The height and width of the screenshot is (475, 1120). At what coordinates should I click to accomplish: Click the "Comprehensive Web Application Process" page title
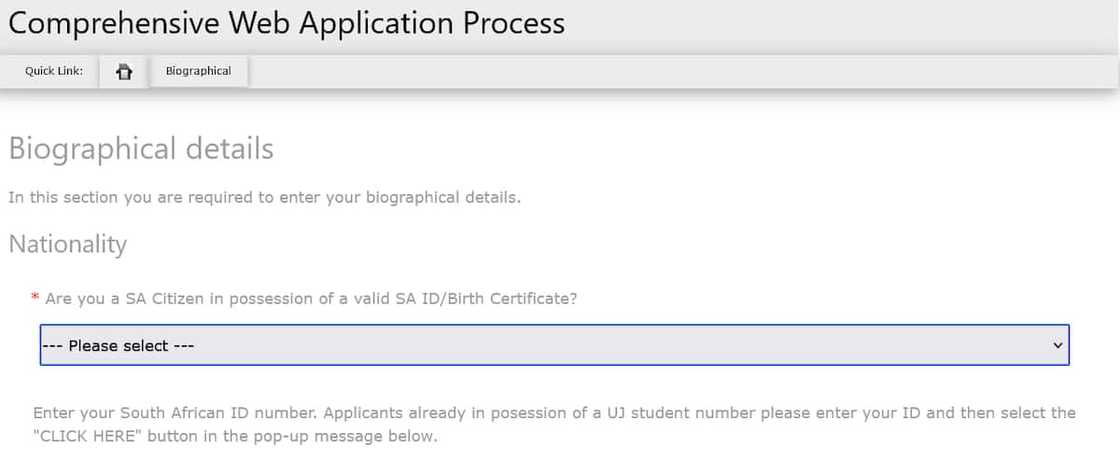click(x=286, y=22)
